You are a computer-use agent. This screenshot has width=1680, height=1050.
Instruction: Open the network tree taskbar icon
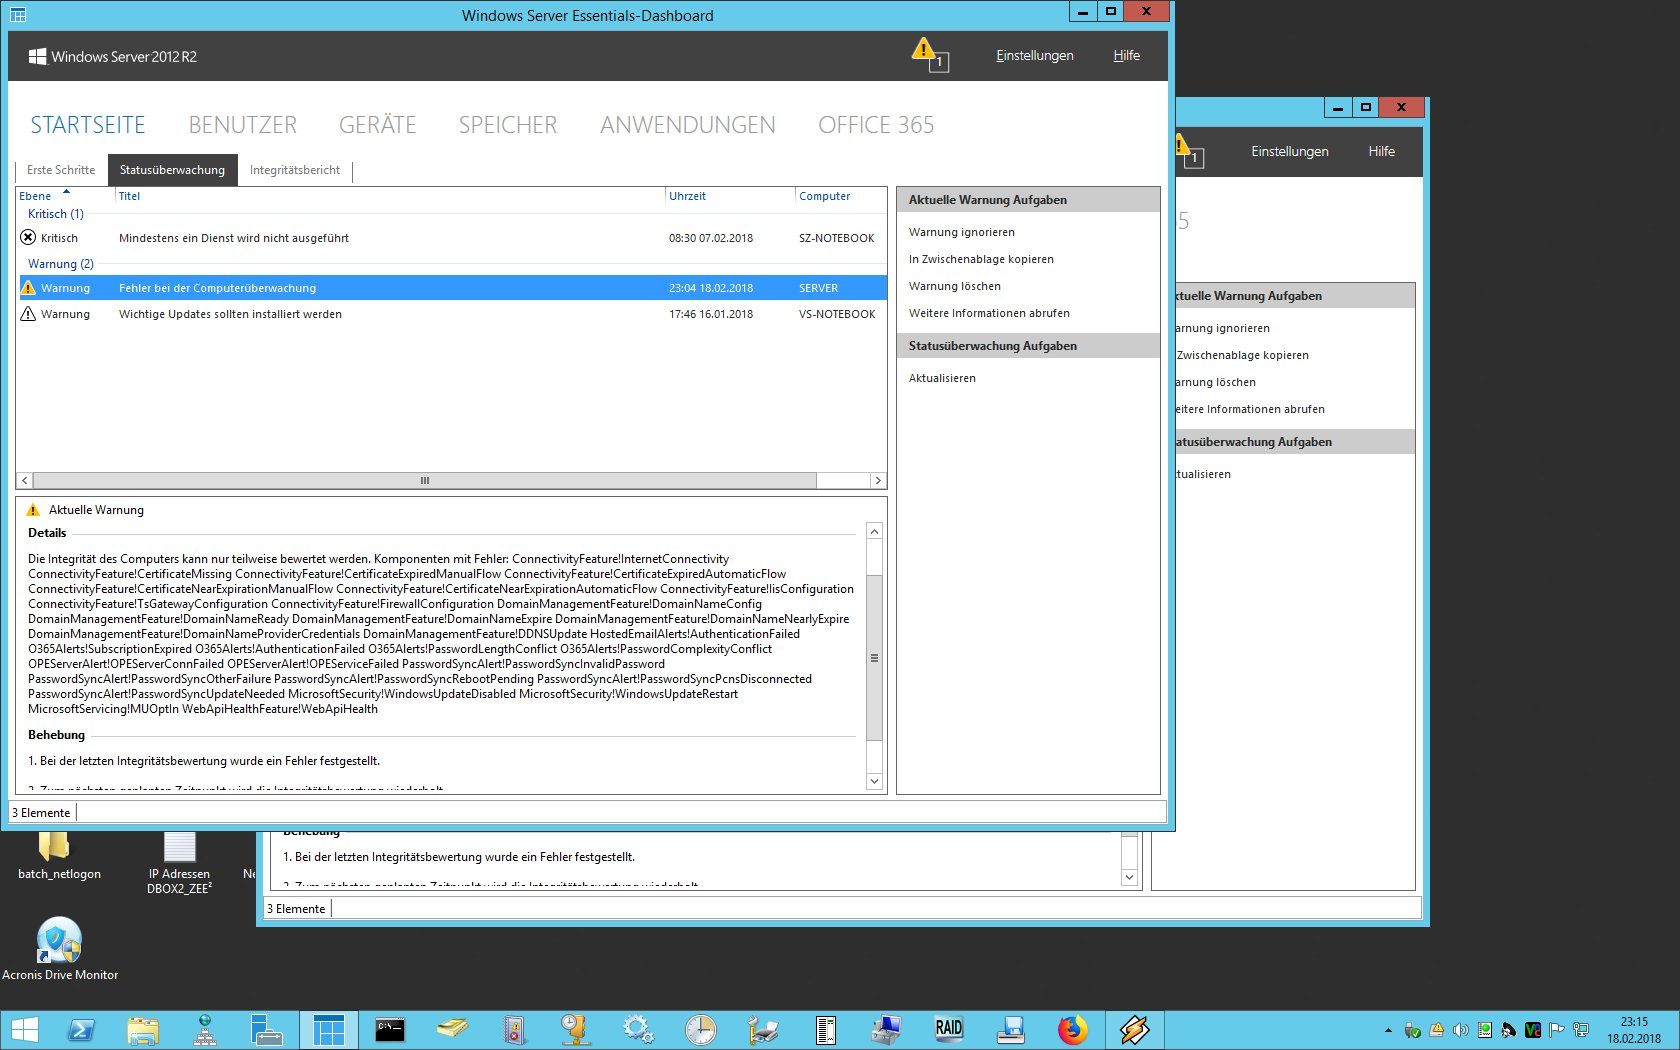(x=205, y=1030)
